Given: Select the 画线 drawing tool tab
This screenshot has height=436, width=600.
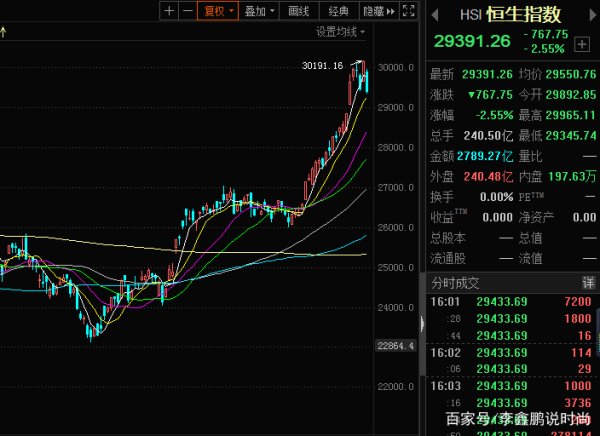Looking at the screenshot, I should point(298,11).
